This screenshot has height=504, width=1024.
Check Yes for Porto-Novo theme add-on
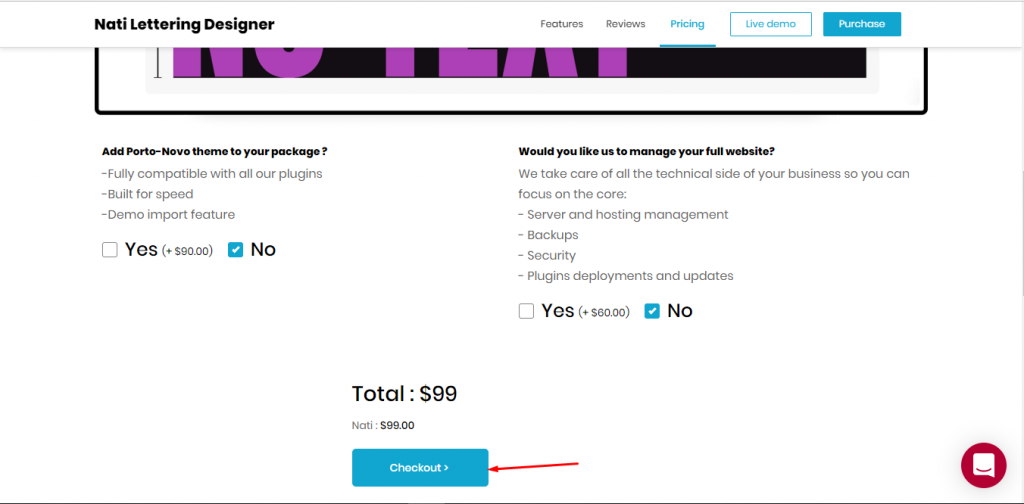(x=110, y=250)
